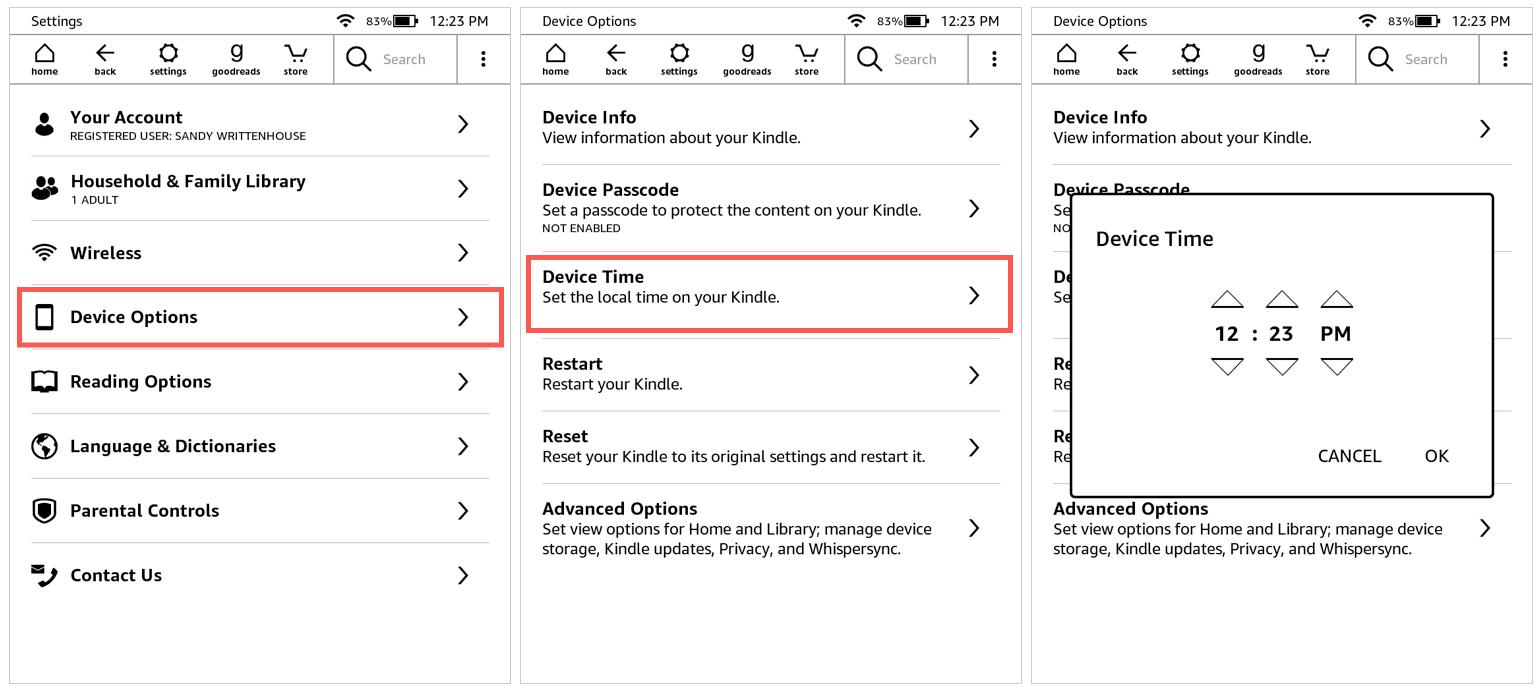This screenshot has height=690, width=1540.
Task: Open Device Time in middle screen
Action: pos(771,294)
